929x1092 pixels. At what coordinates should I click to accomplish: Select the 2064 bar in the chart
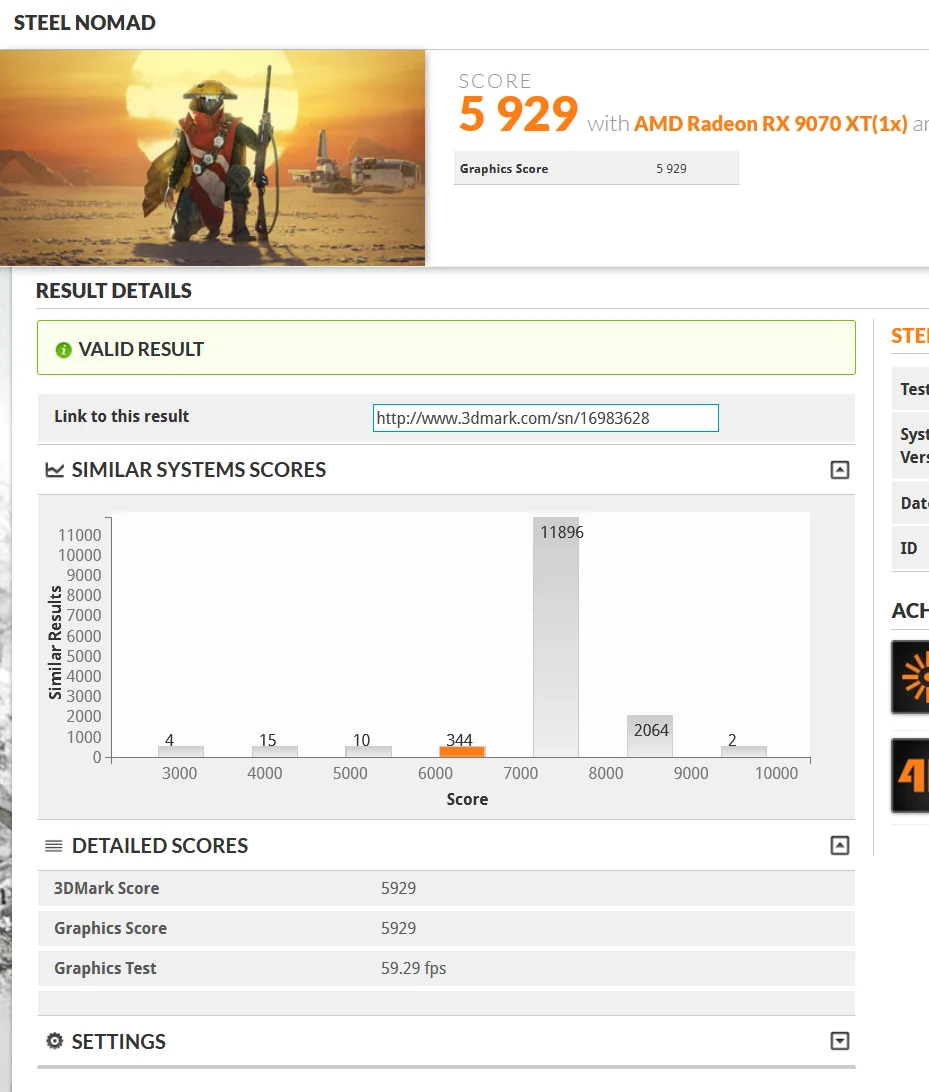tap(650, 736)
